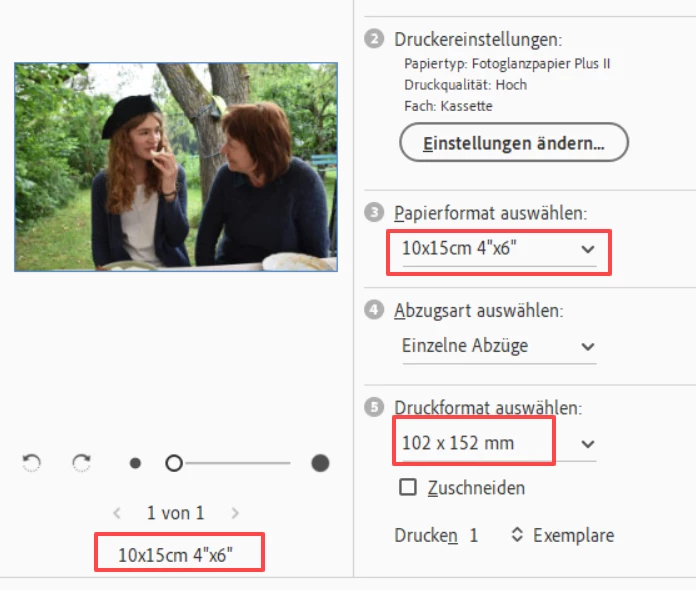The width and height of the screenshot is (696, 590).
Task: Enable the Zuschneiden checkbox
Action: click(408, 487)
